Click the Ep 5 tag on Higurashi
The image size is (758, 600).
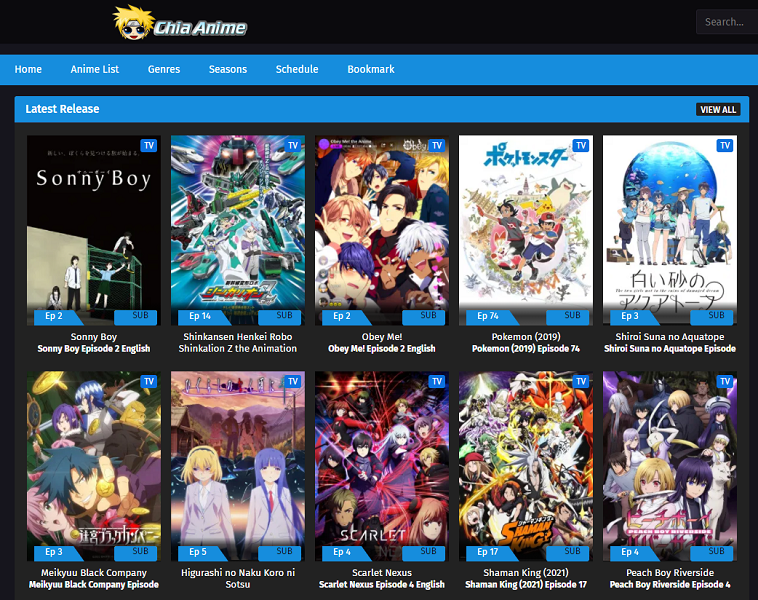point(202,553)
